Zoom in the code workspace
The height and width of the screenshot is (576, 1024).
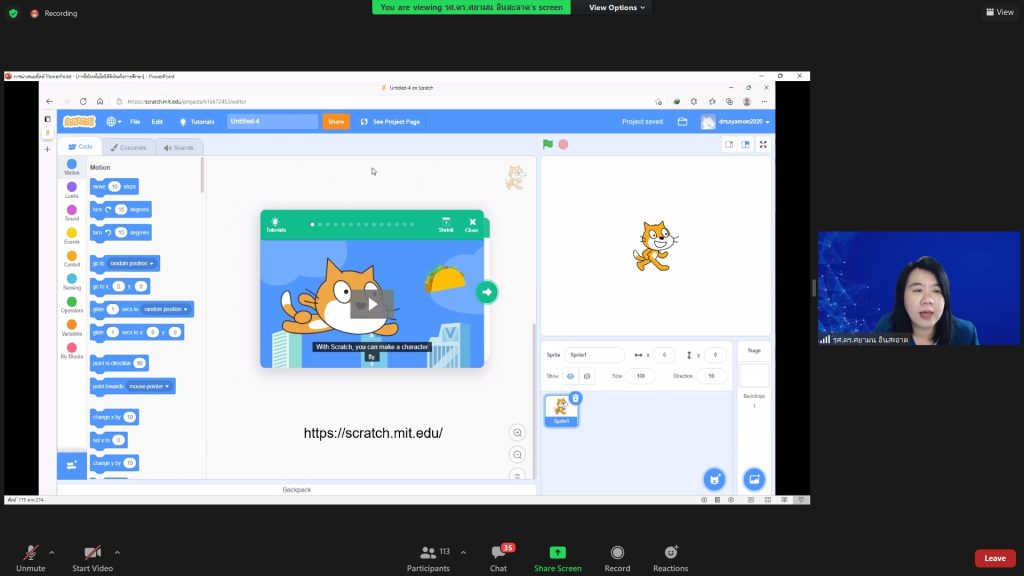click(x=517, y=432)
